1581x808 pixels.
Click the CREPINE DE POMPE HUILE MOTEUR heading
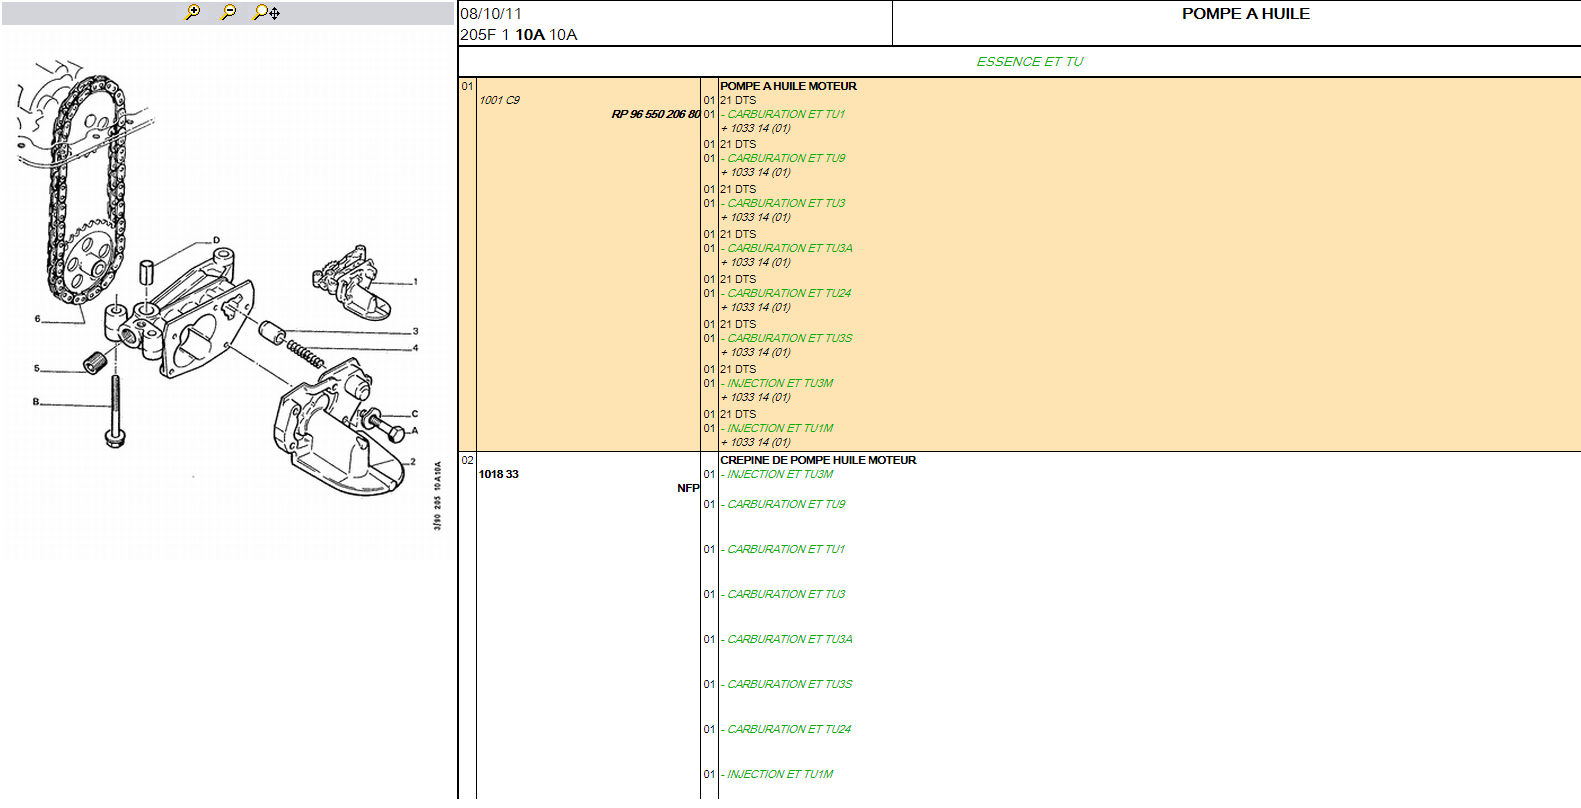pyautogui.click(x=817, y=460)
